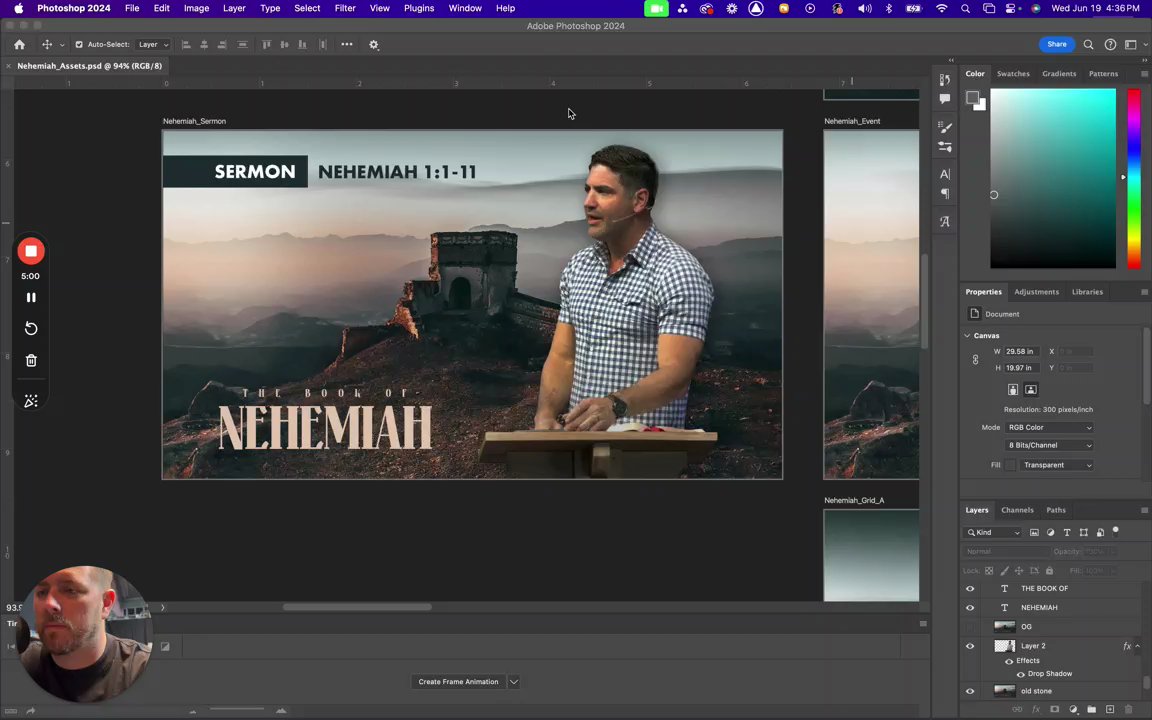
Task: Click the rainbow hue slider strip
Action: [1133, 180]
